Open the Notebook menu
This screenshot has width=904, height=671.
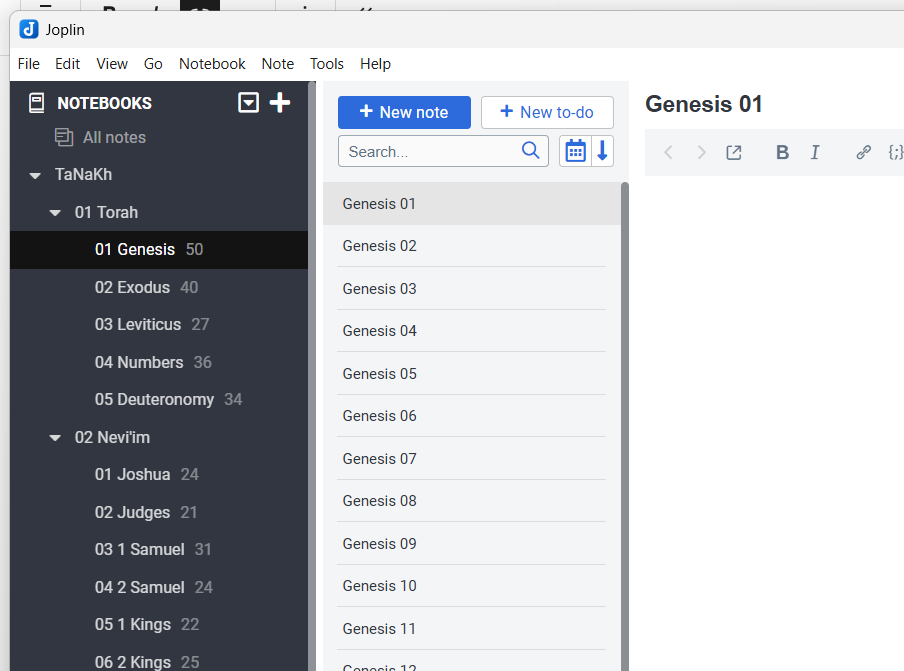point(212,64)
